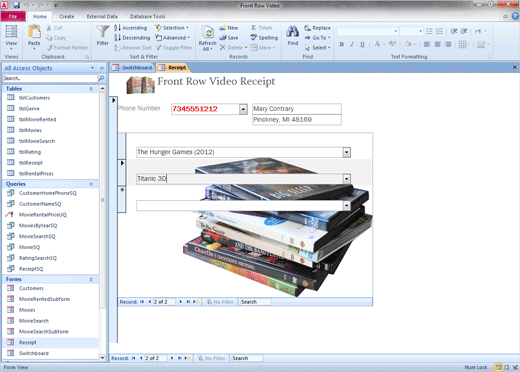
Task: Toggle Italic formatting
Action: [x=352, y=44]
